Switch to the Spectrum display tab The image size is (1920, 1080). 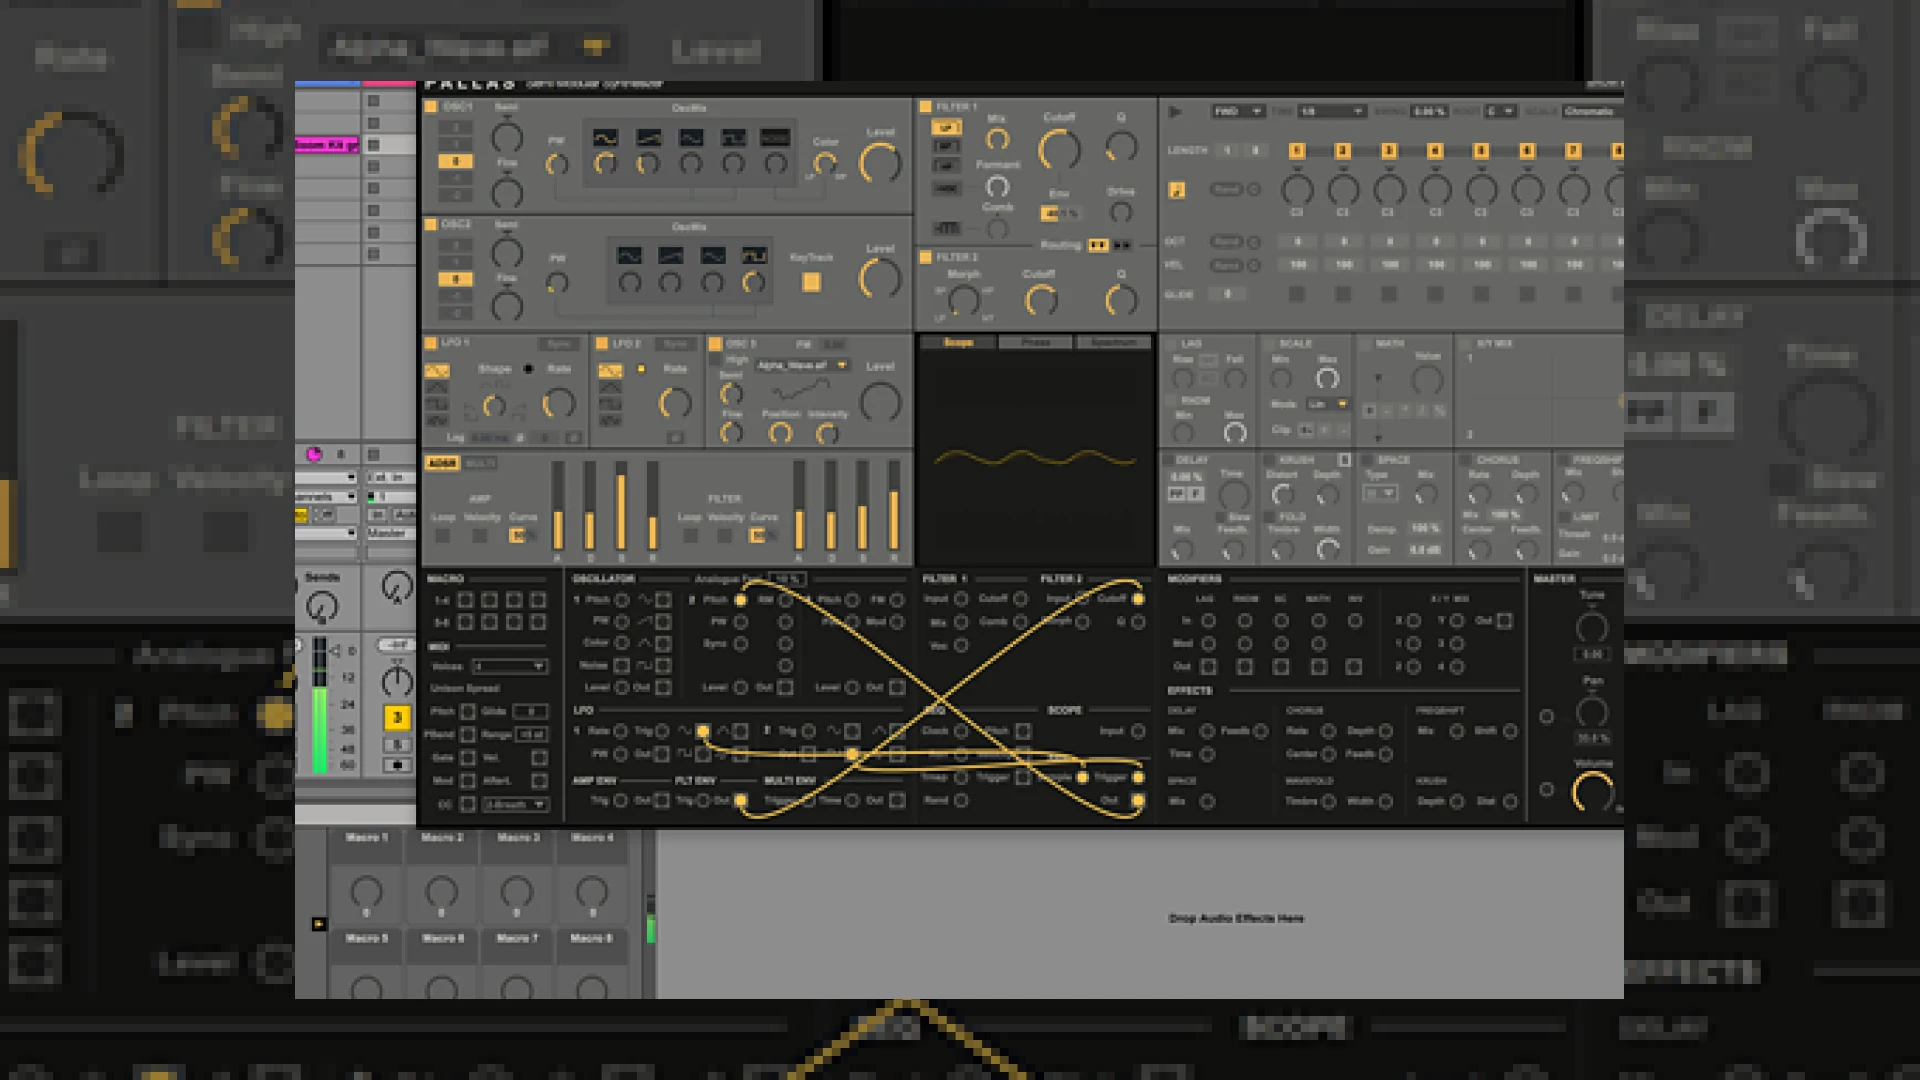(1113, 343)
